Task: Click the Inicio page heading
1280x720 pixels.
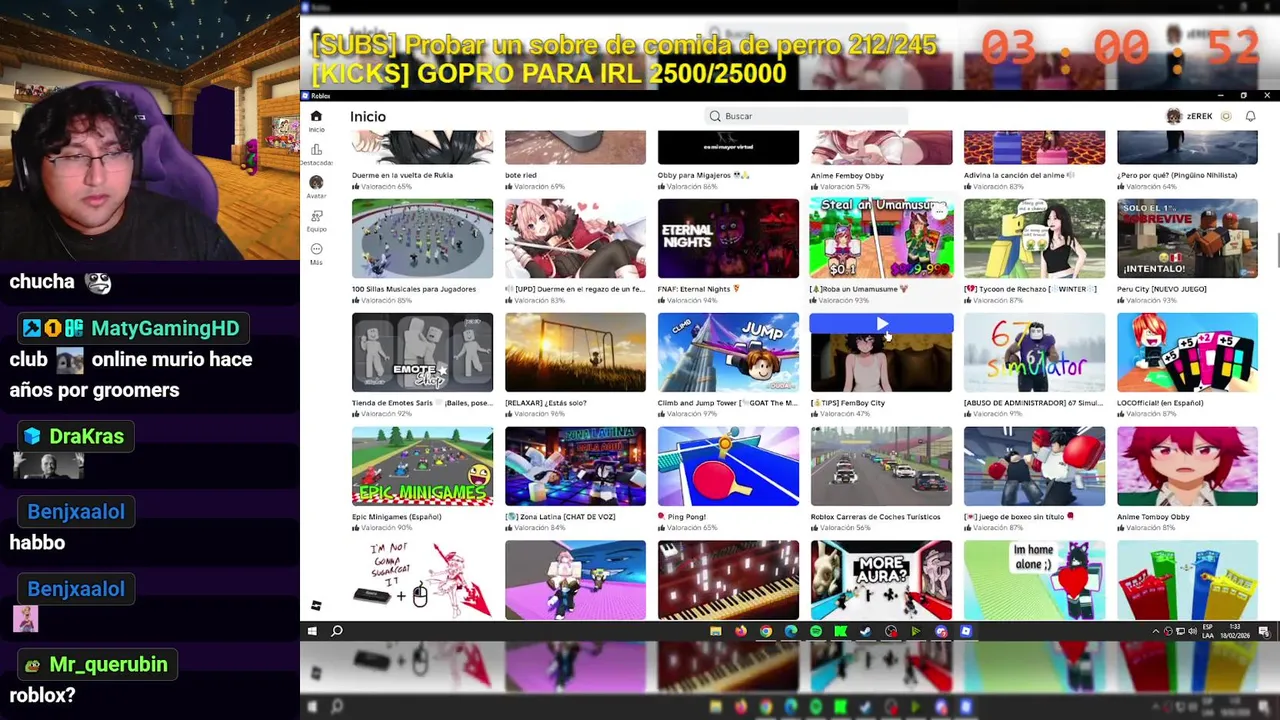Action: pyautogui.click(x=368, y=117)
